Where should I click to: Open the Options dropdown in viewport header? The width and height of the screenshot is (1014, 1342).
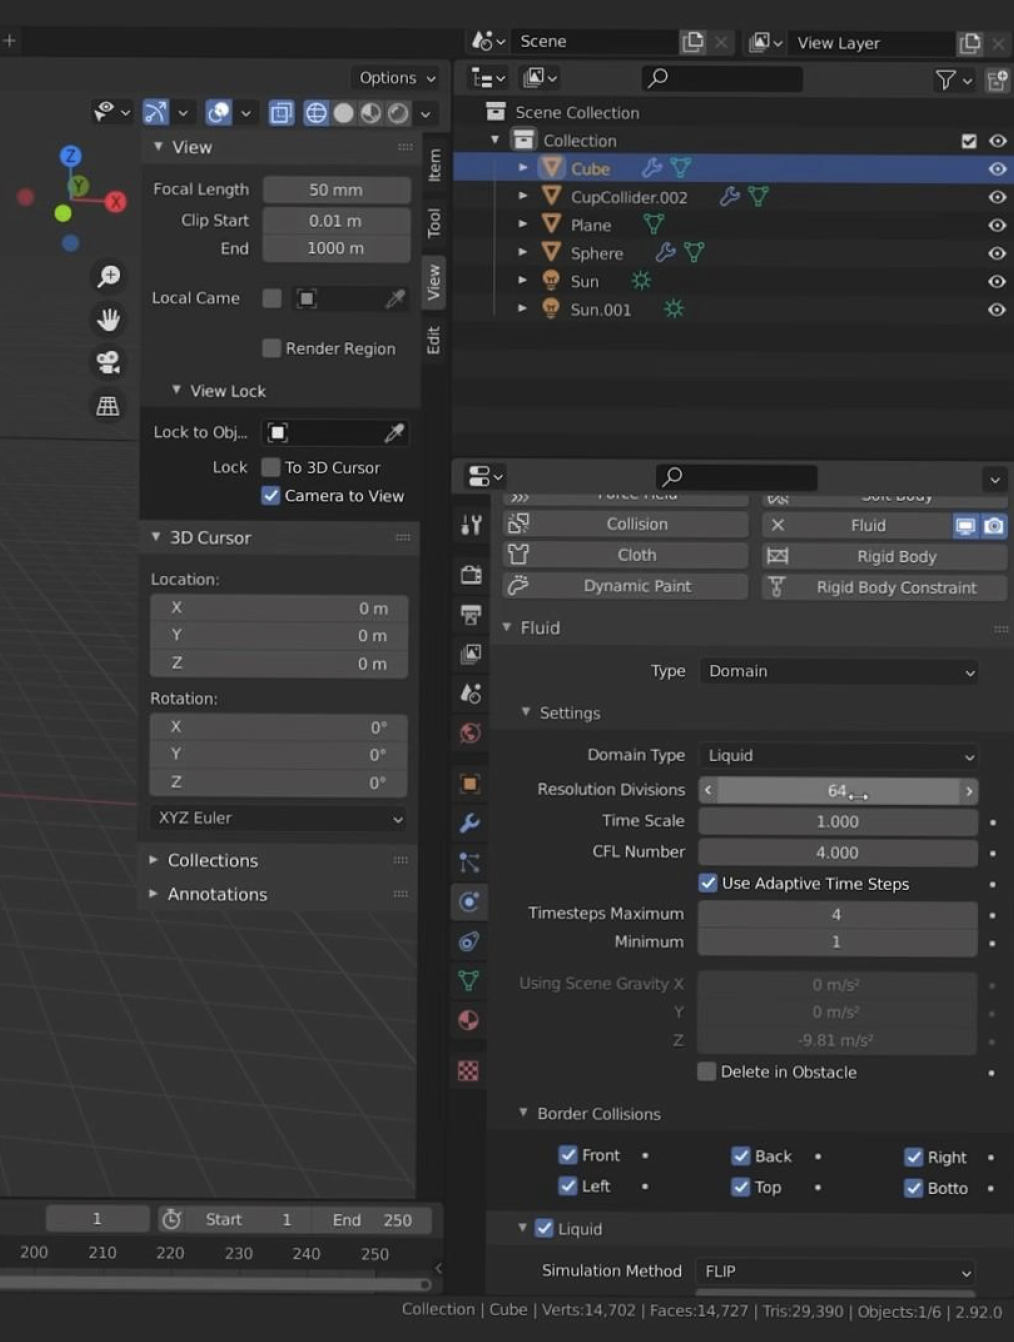point(398,78)
